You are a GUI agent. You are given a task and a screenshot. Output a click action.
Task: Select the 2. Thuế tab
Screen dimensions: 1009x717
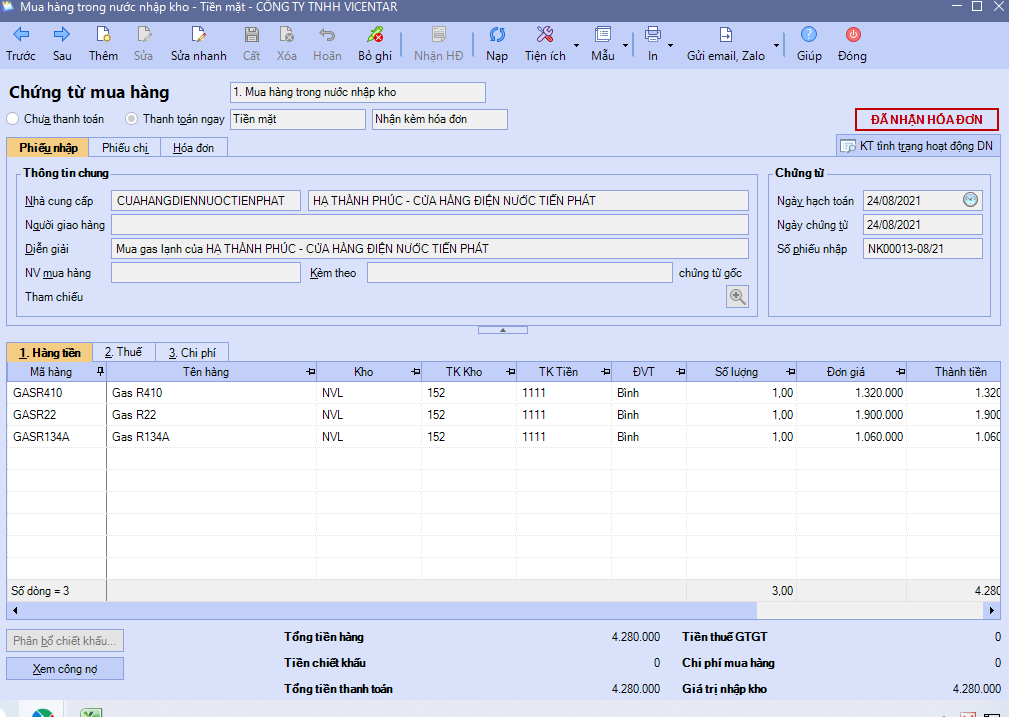tap(124, 352)
